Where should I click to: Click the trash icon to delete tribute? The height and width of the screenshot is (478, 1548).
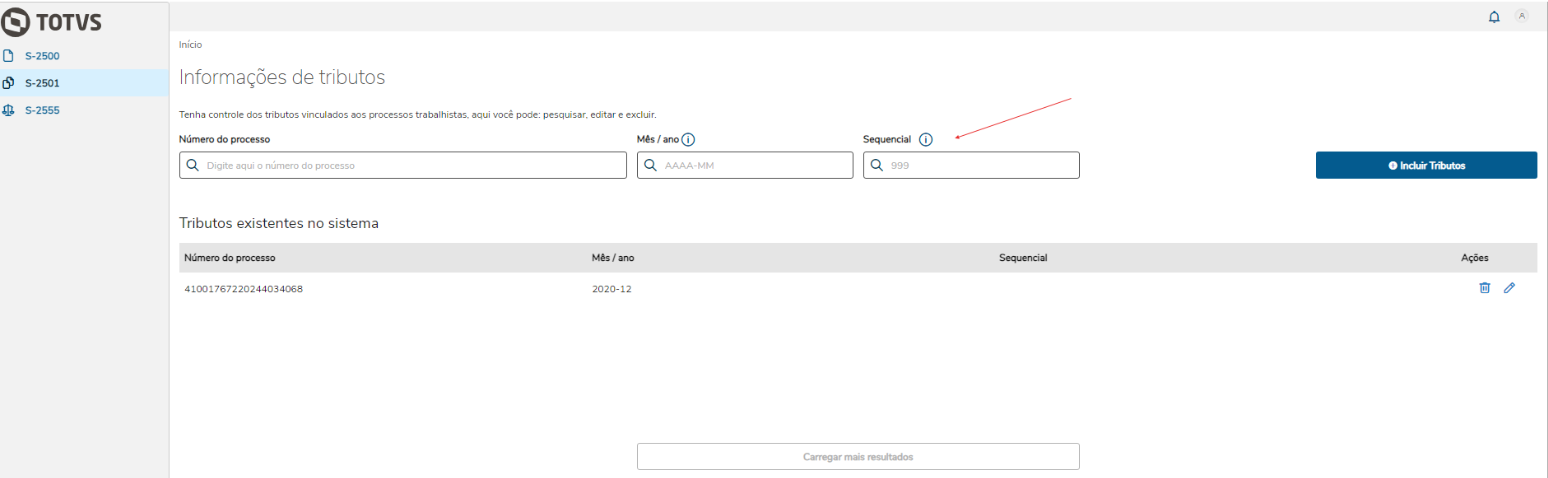point(1484,288)
